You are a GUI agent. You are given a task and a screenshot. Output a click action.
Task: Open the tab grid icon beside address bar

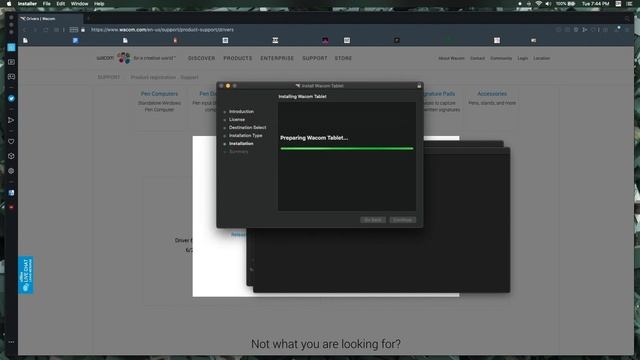click(x=73, y=30)
